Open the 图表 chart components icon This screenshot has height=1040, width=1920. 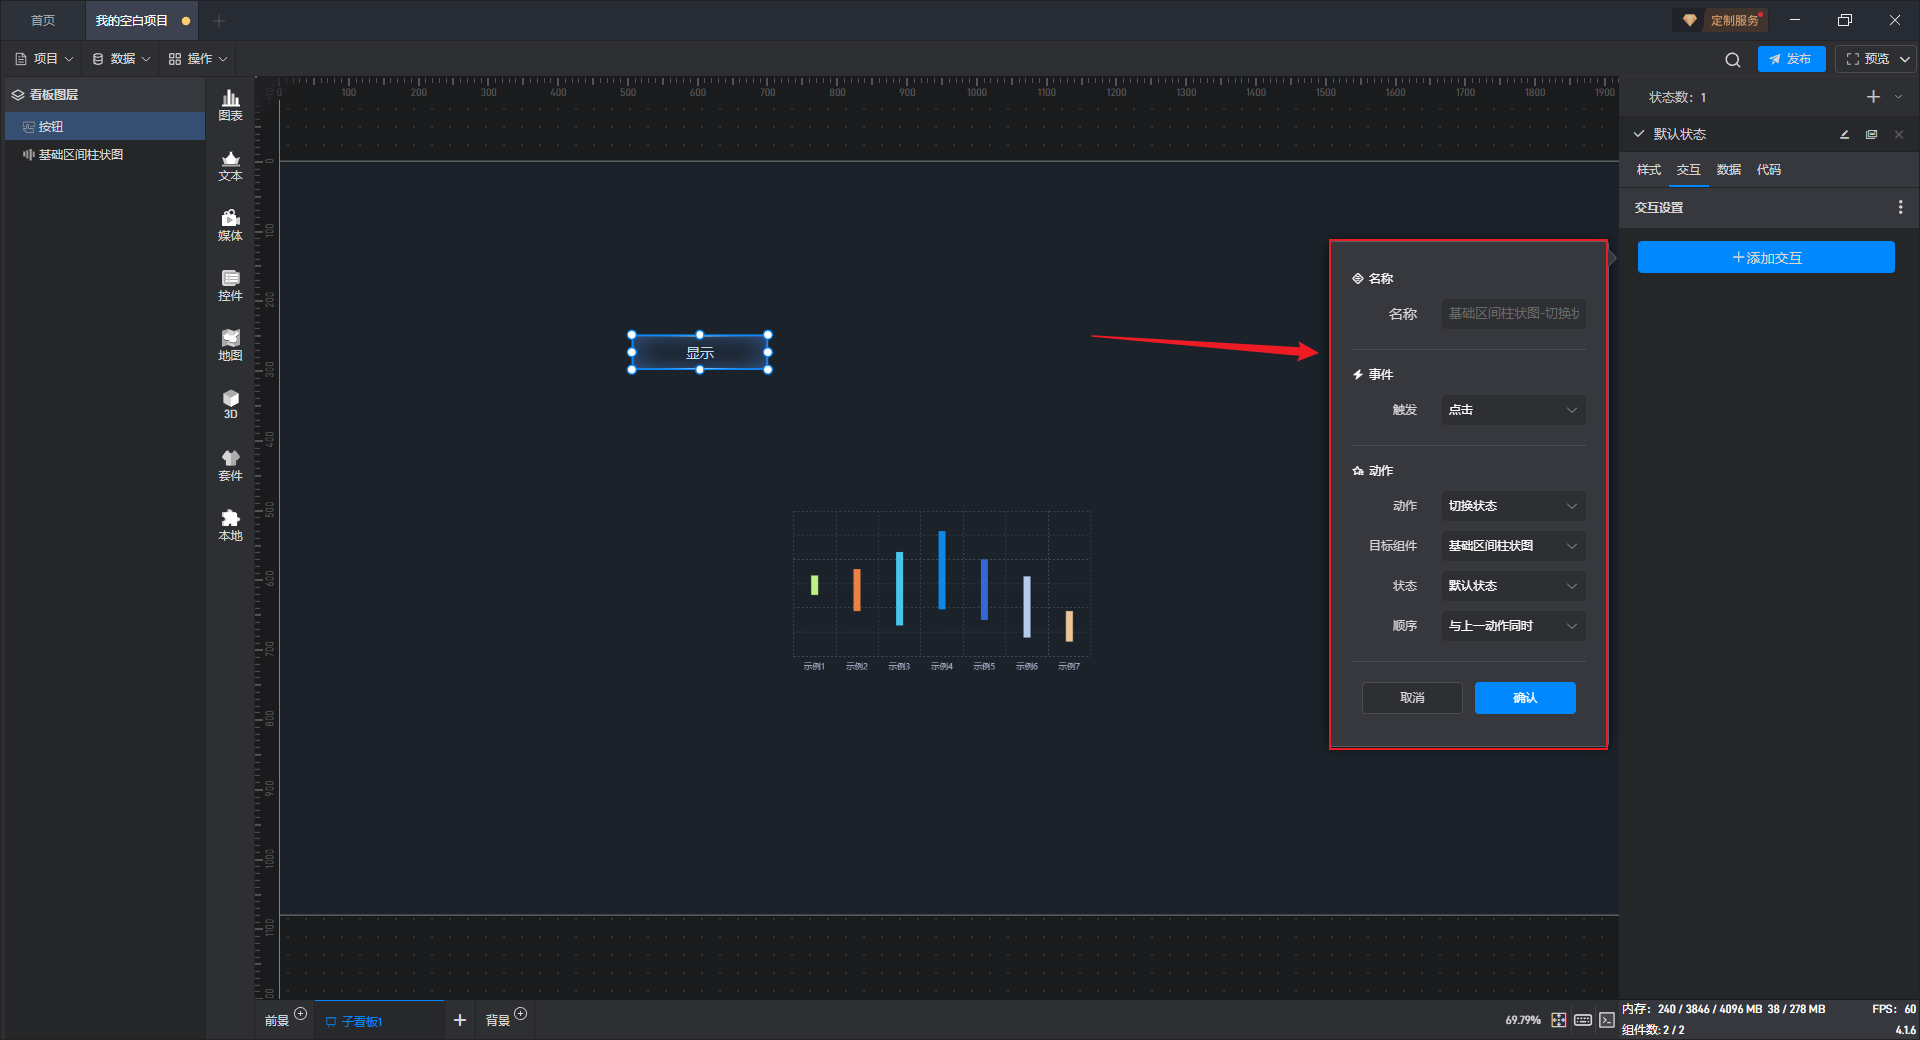coord(230,104)
